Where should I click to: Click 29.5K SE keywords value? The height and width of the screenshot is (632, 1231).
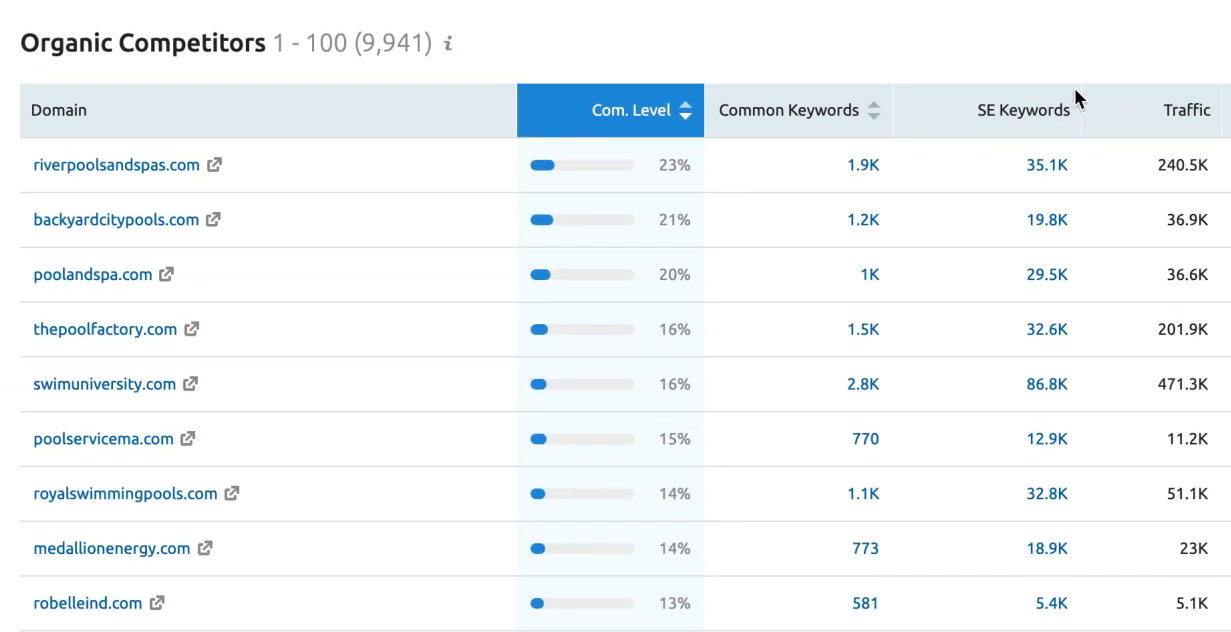1047,274
